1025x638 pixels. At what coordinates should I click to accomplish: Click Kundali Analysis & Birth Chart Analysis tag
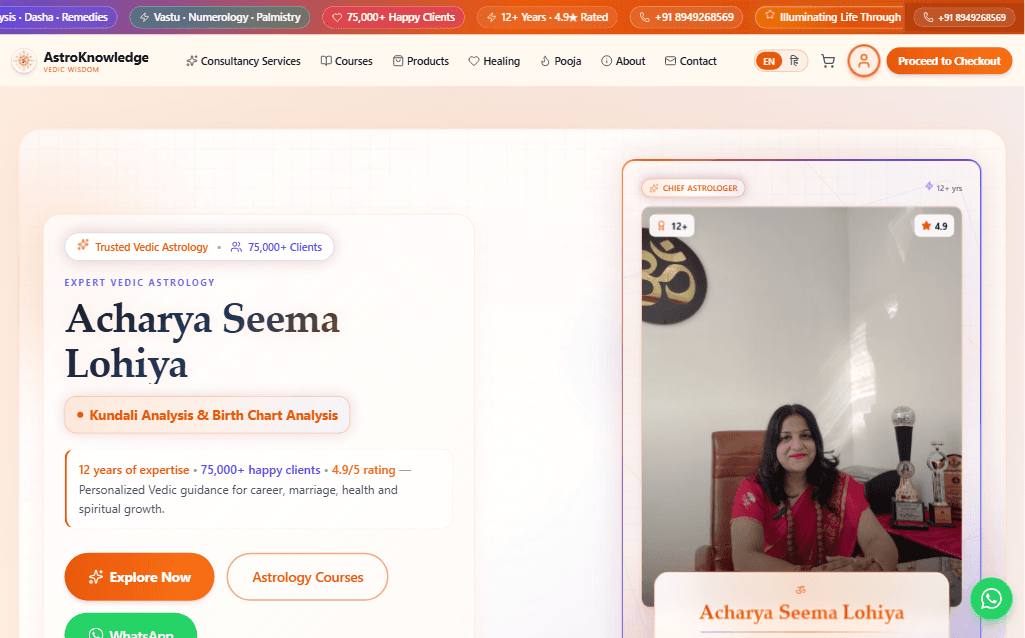click(x=207, y=415)
